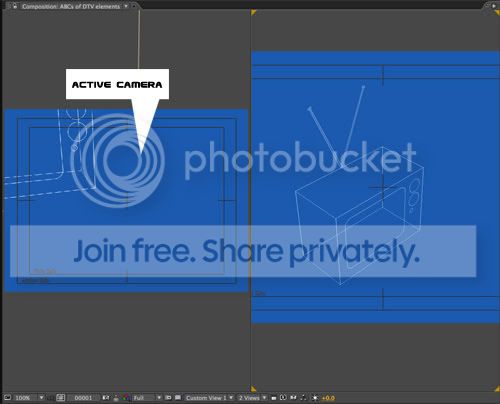Toggle the grid and guide options icon
The height and width of the screenshot is (404, 500).
click(x=60, y=398)
